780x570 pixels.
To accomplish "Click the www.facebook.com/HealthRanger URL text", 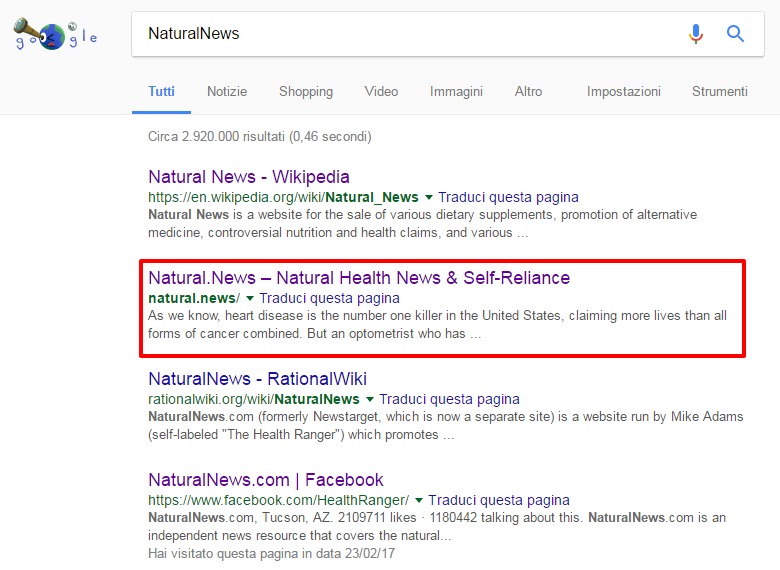I will click(x=278, y=500).
